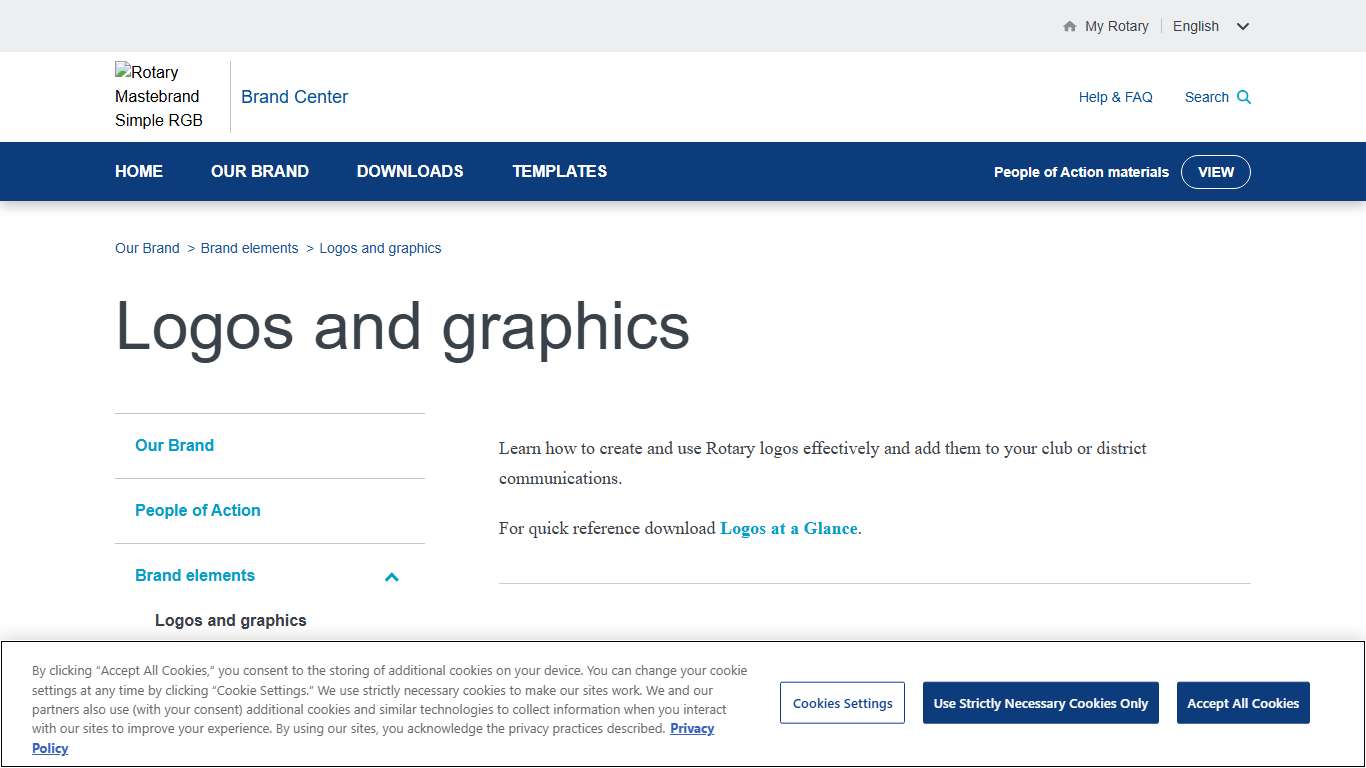Open search using the magnifier icon
The width and height of the screenshot is (1366, 768).
(1244, 97)
